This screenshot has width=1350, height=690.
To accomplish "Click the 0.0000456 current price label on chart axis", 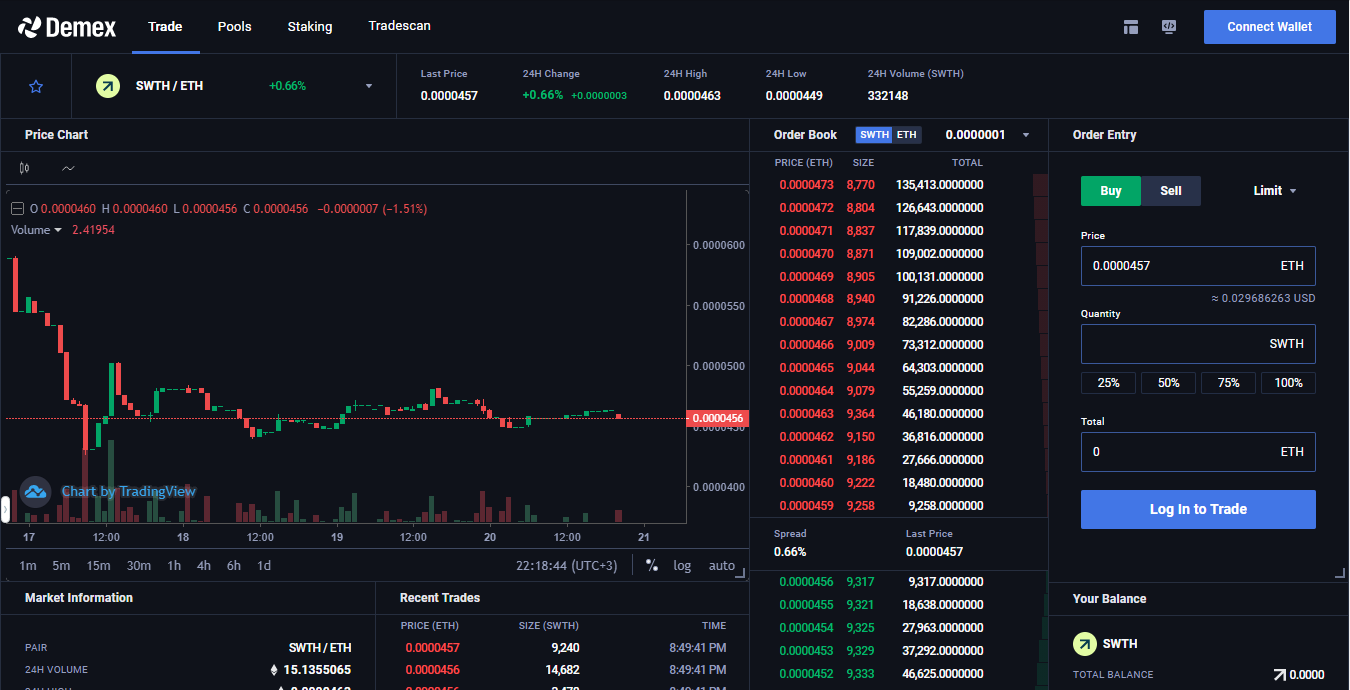I will click(x=718, y=418).
